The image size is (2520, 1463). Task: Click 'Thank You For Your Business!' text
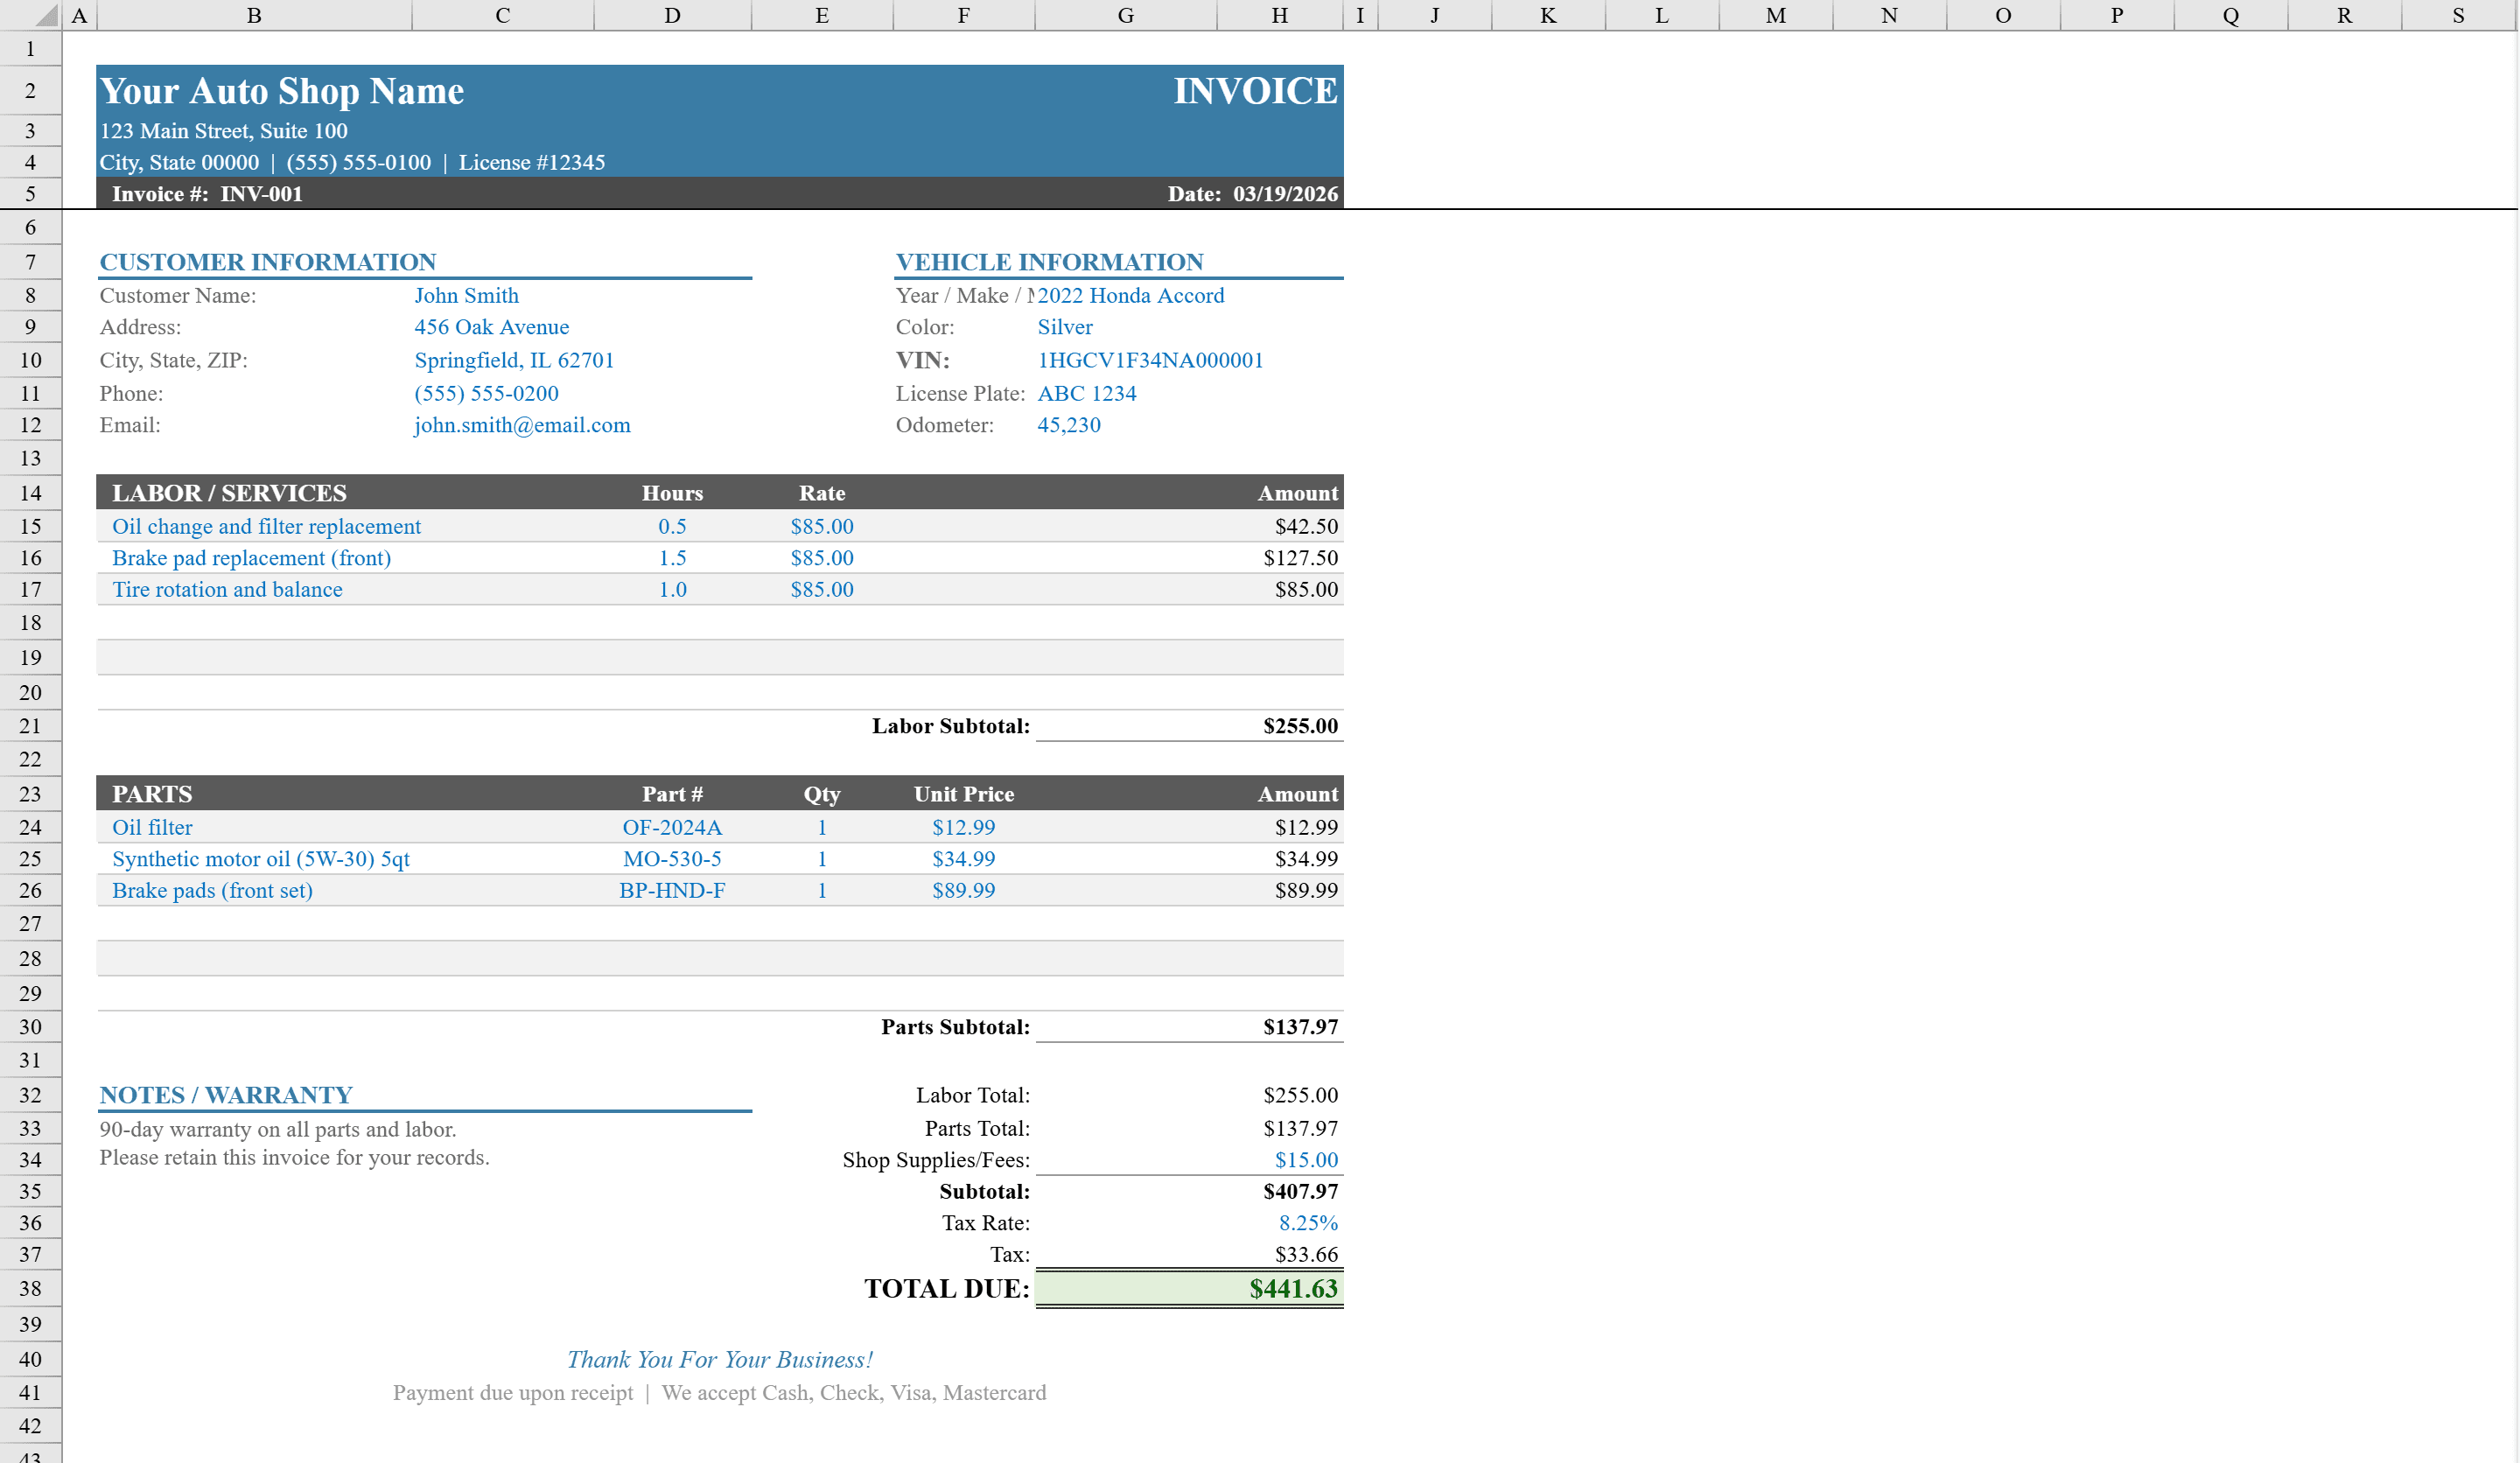719,1360
